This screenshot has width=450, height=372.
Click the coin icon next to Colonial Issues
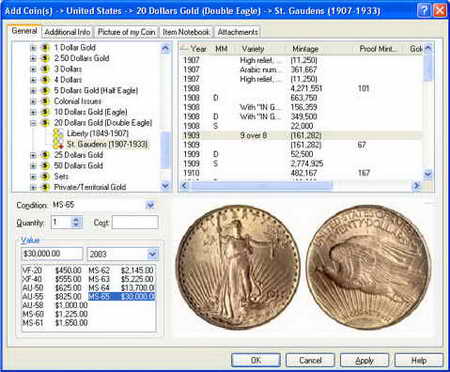click(45, 101)
